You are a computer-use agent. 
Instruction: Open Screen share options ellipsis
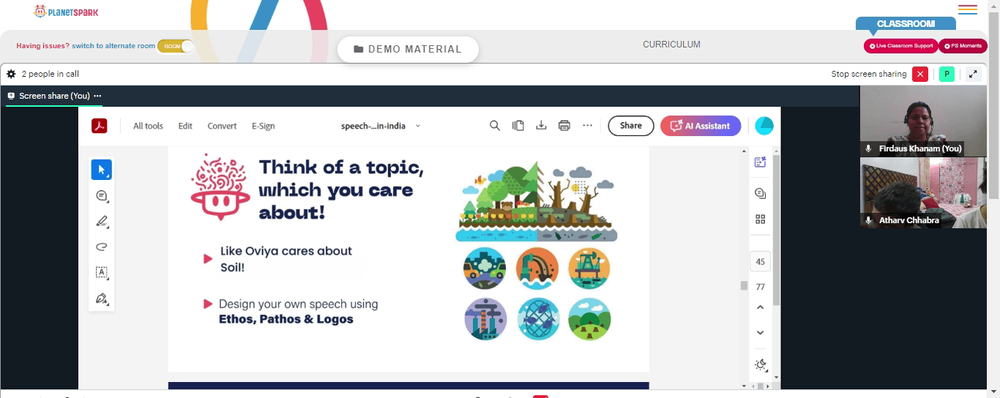(x=98, y=96)
